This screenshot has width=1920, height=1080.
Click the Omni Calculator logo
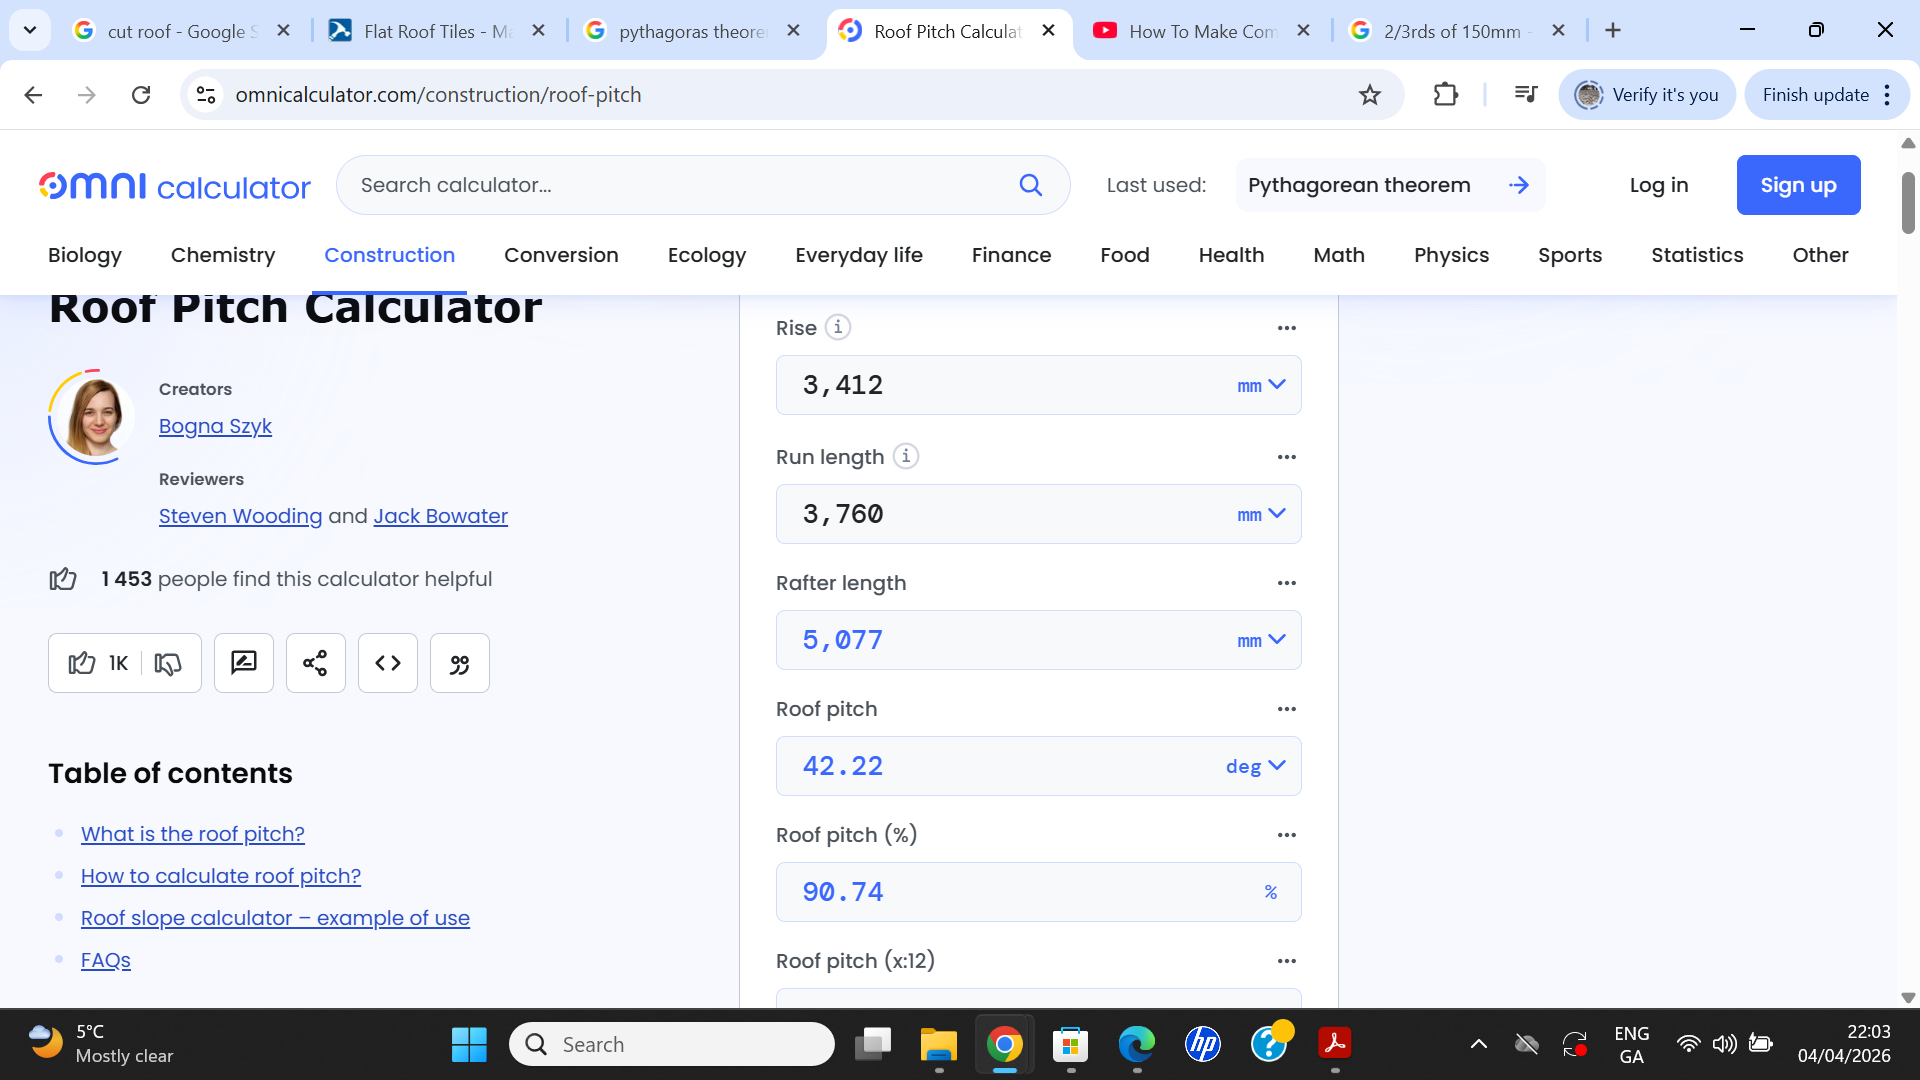point(173,185)
